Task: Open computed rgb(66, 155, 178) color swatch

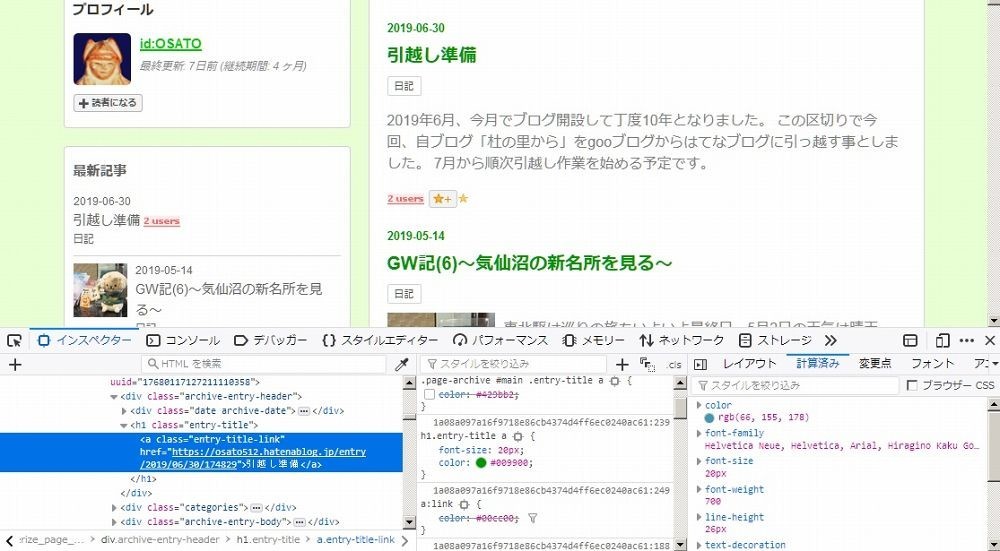Action: pos(709,418)
